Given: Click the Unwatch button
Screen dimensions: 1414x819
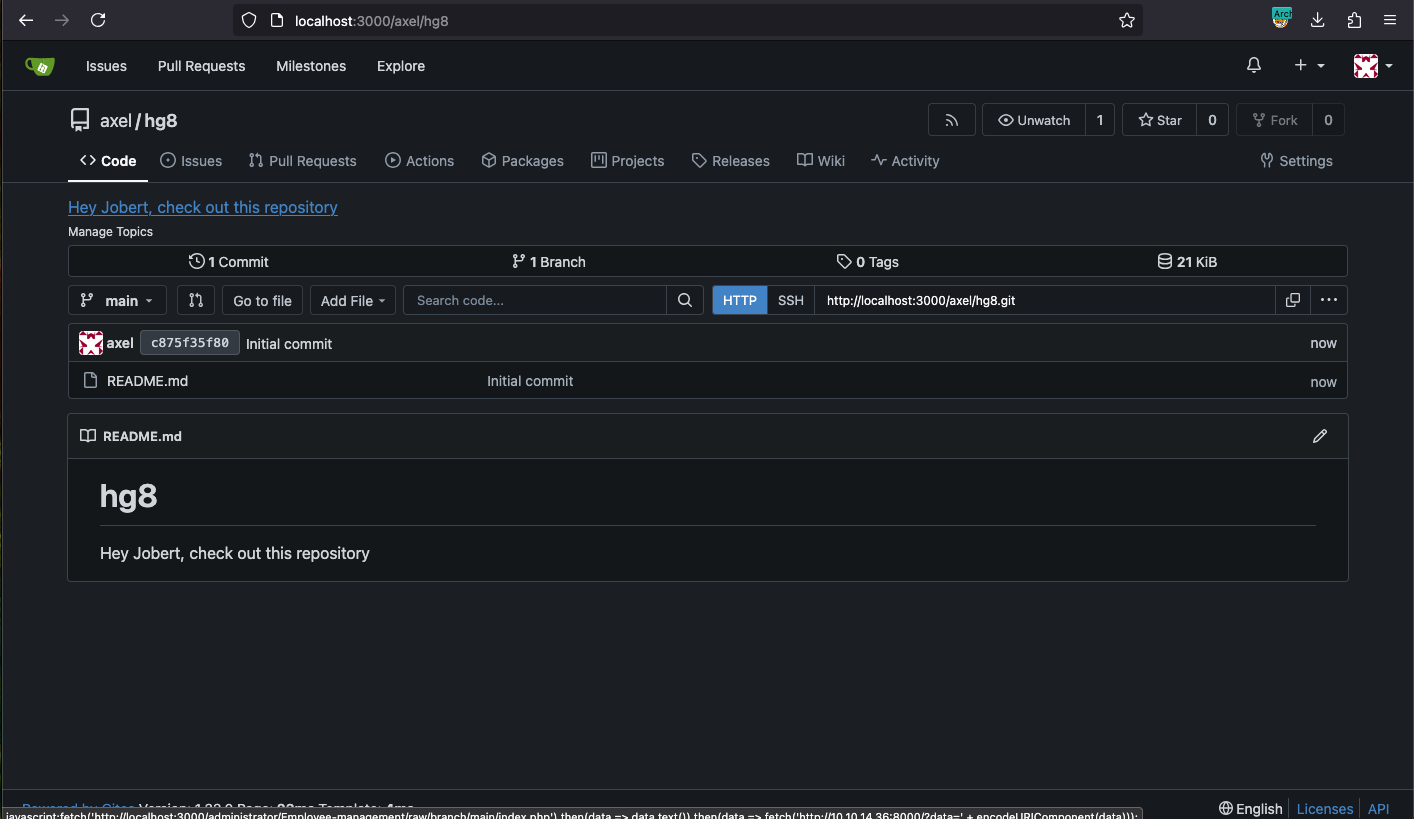Looking at the screenshot, I should (1034, 120).
